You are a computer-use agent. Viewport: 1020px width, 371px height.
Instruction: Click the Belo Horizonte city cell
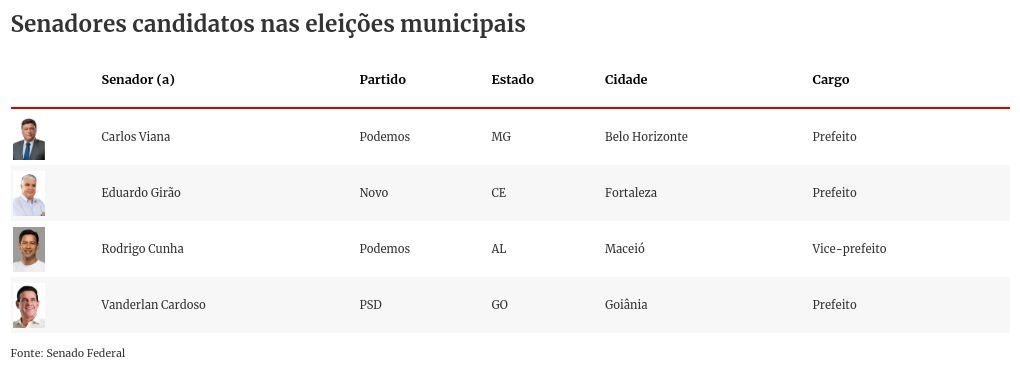(x=646, y=137)
